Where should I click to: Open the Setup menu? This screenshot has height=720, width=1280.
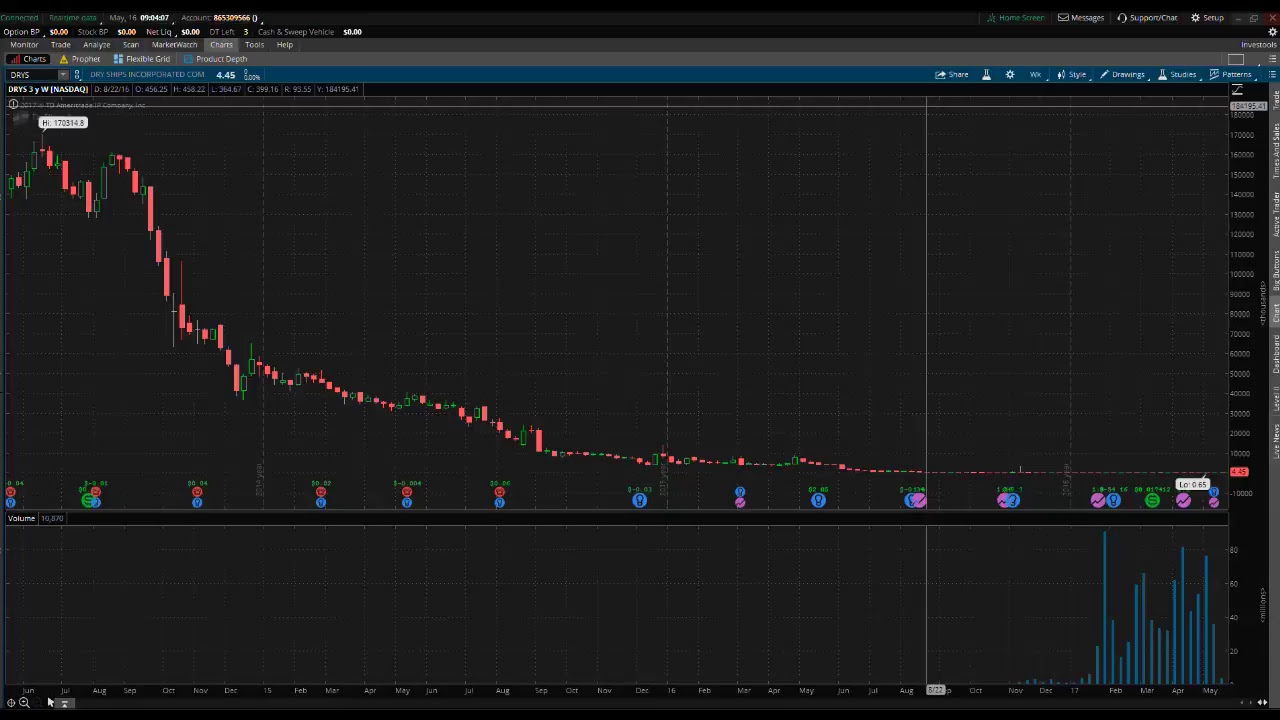tap(1207, 18)
